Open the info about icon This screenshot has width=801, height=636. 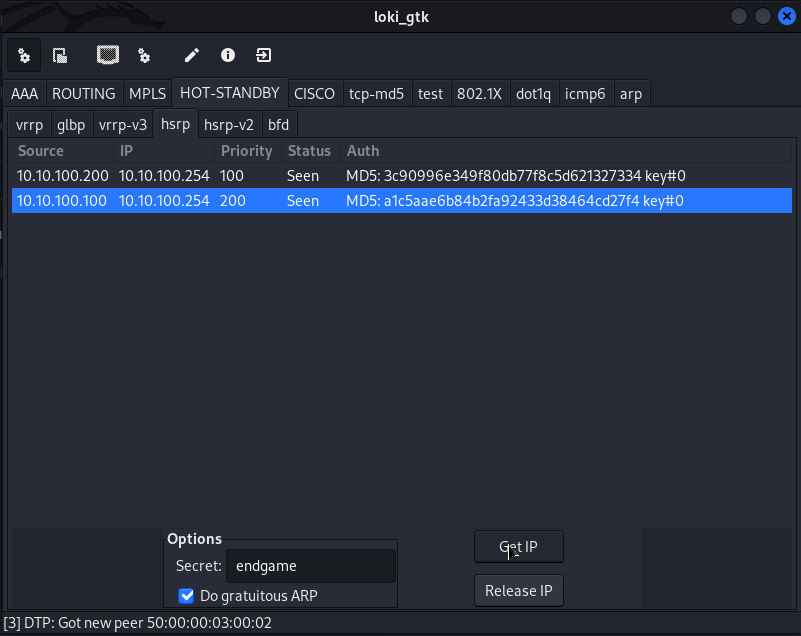[x=227, y=55]
